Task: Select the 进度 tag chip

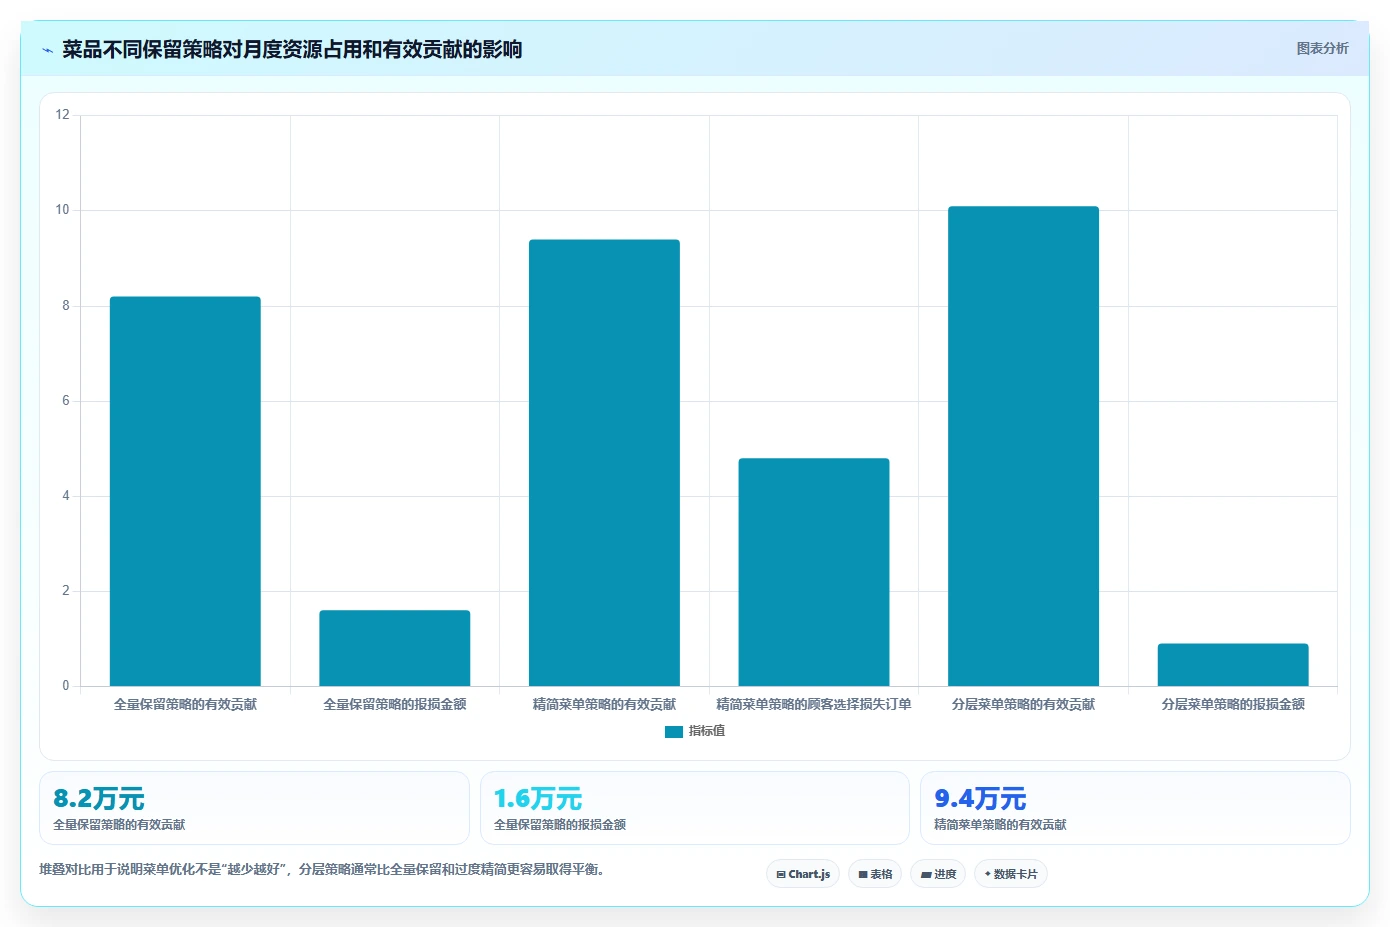Action: pos(938,874)
